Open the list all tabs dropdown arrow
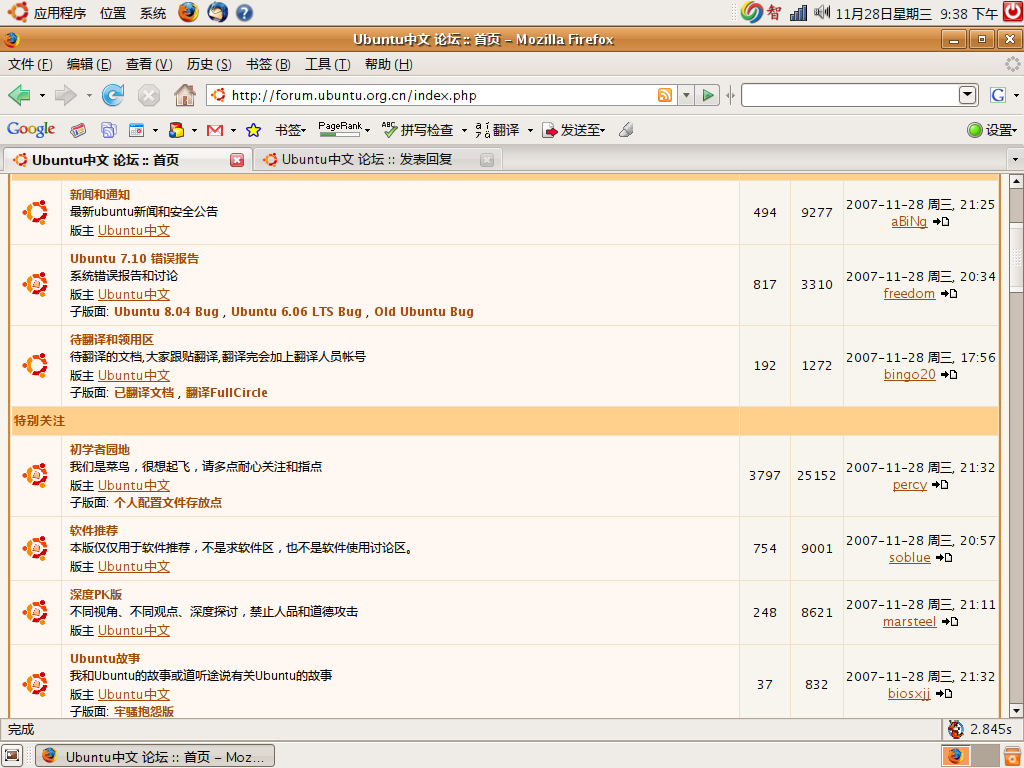 (1015, 159)
